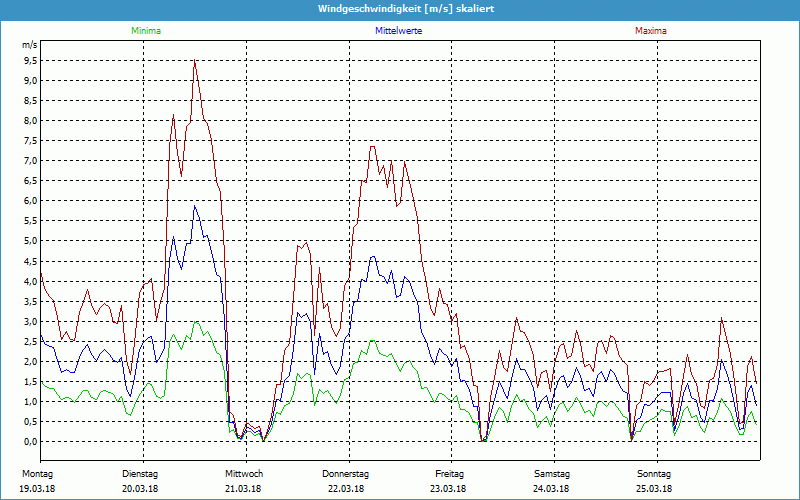The width and height of the screenshot is (800, 500).
Task: Click the Sonntag day label
Action: (654, 474)
